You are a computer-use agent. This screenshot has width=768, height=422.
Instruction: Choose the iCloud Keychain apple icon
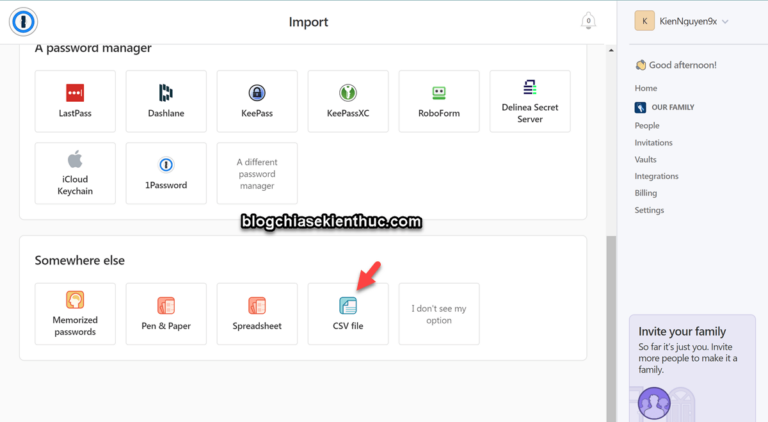point(75,159)
